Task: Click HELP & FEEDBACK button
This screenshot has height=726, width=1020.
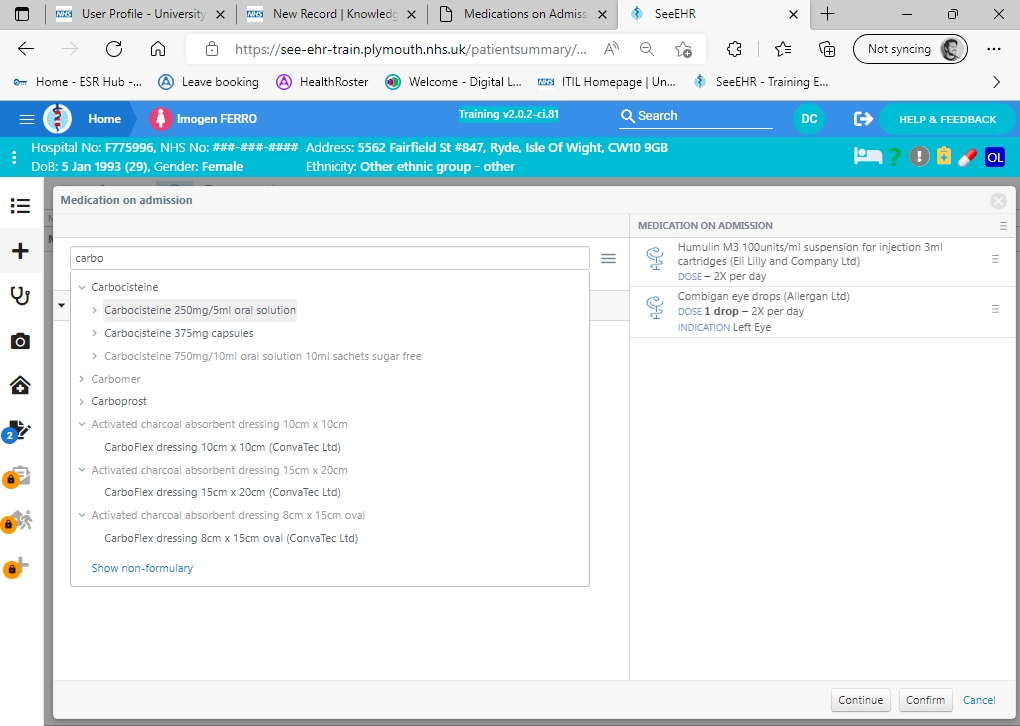Action: coord(947,119)
